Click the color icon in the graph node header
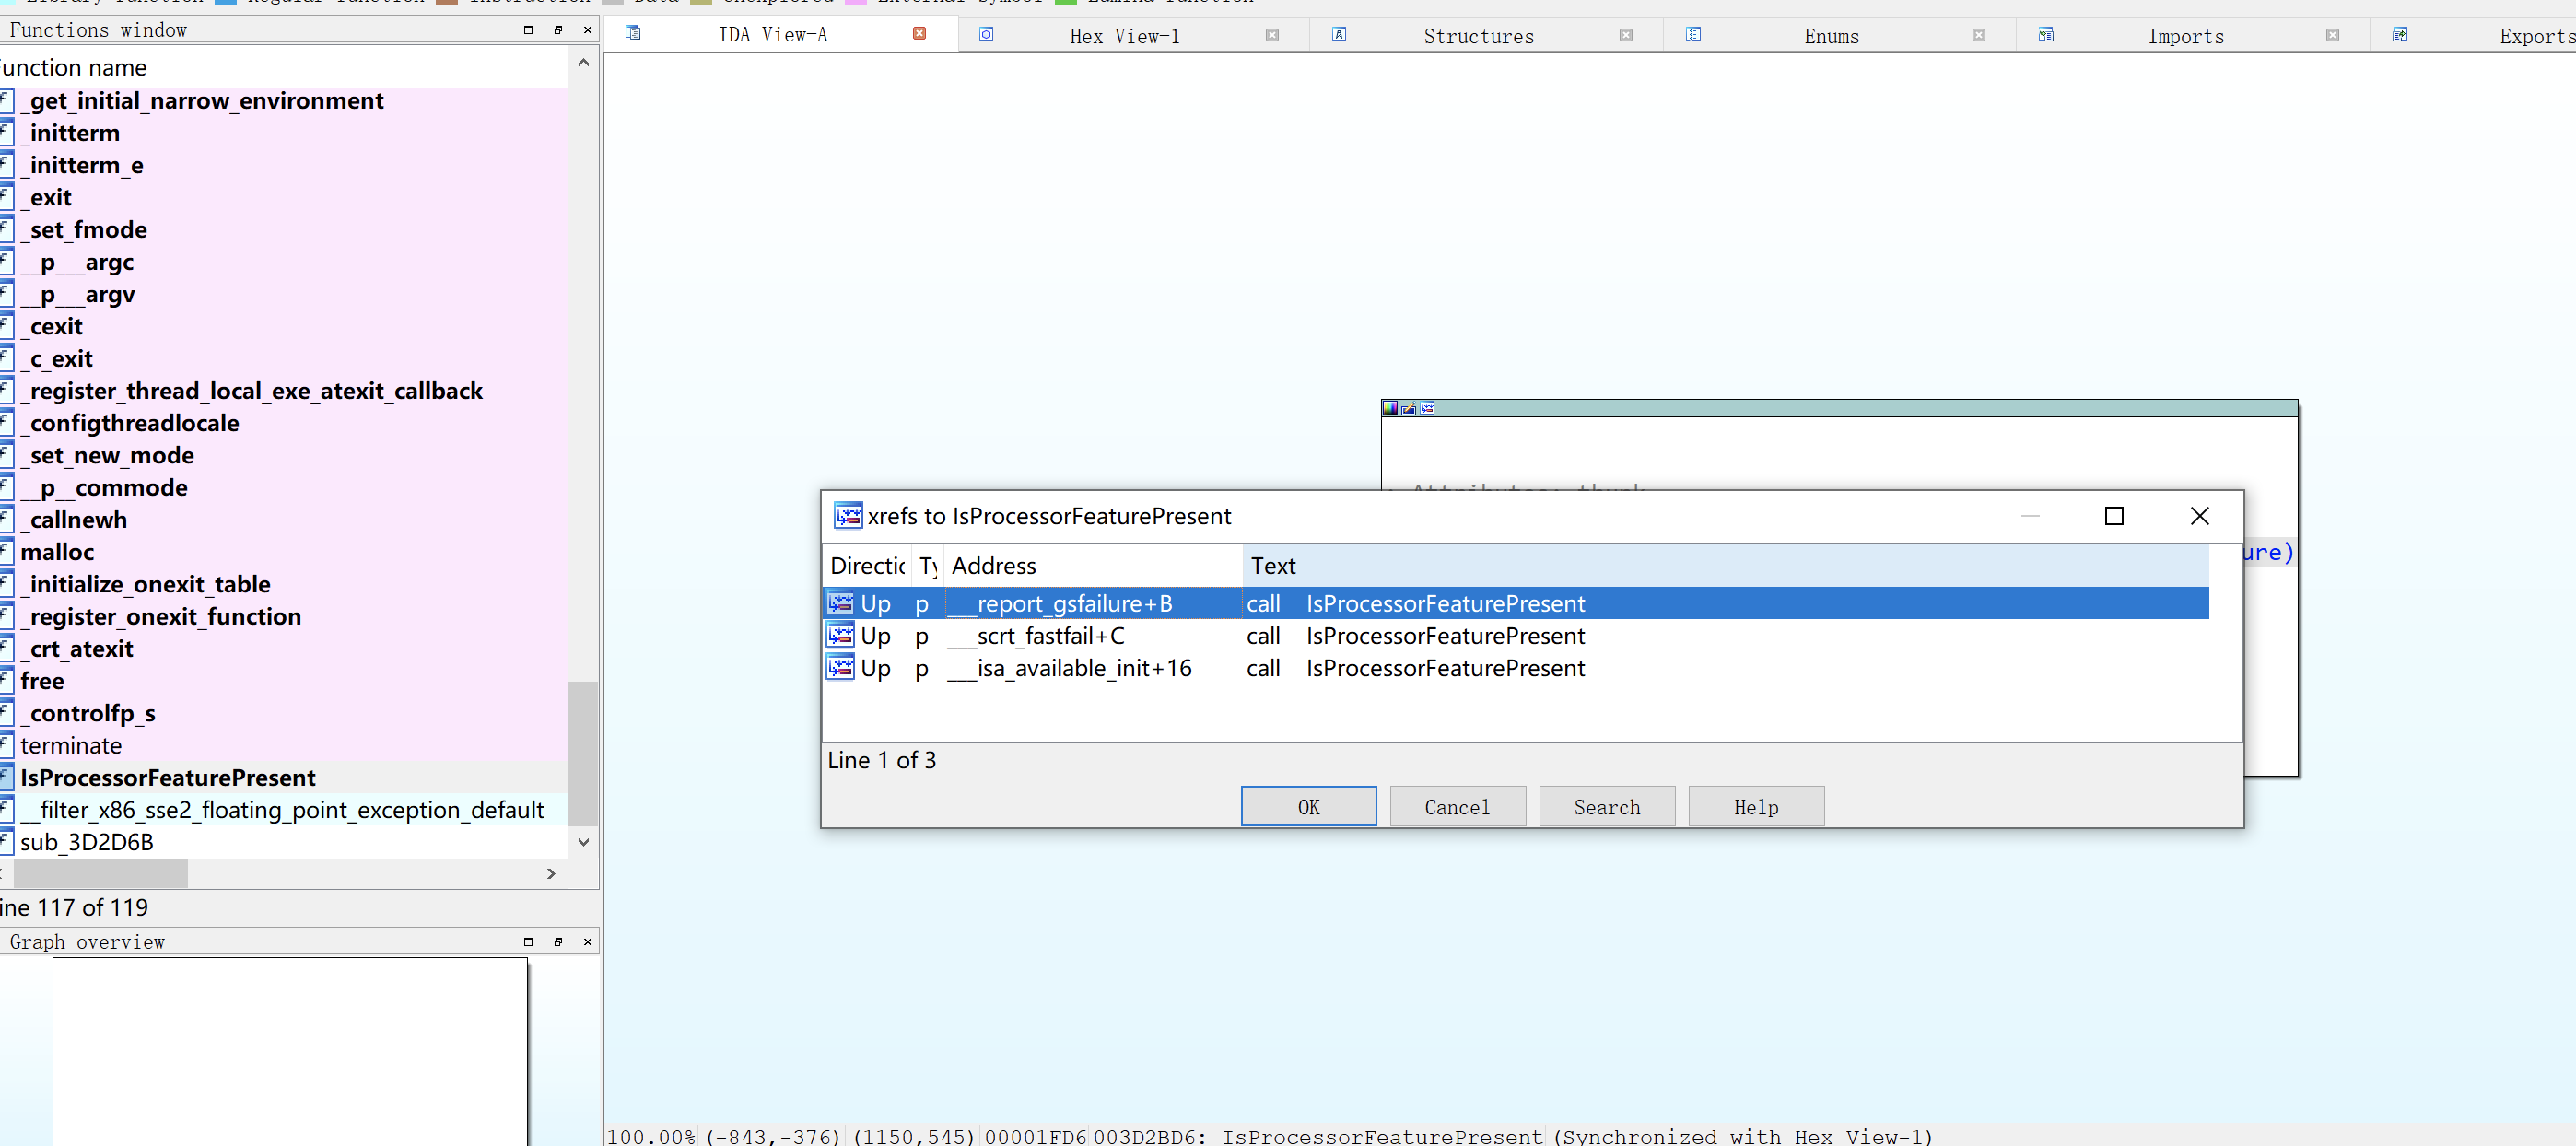This screenshot has height=1146, width=2576. [x=1390, y=408]
